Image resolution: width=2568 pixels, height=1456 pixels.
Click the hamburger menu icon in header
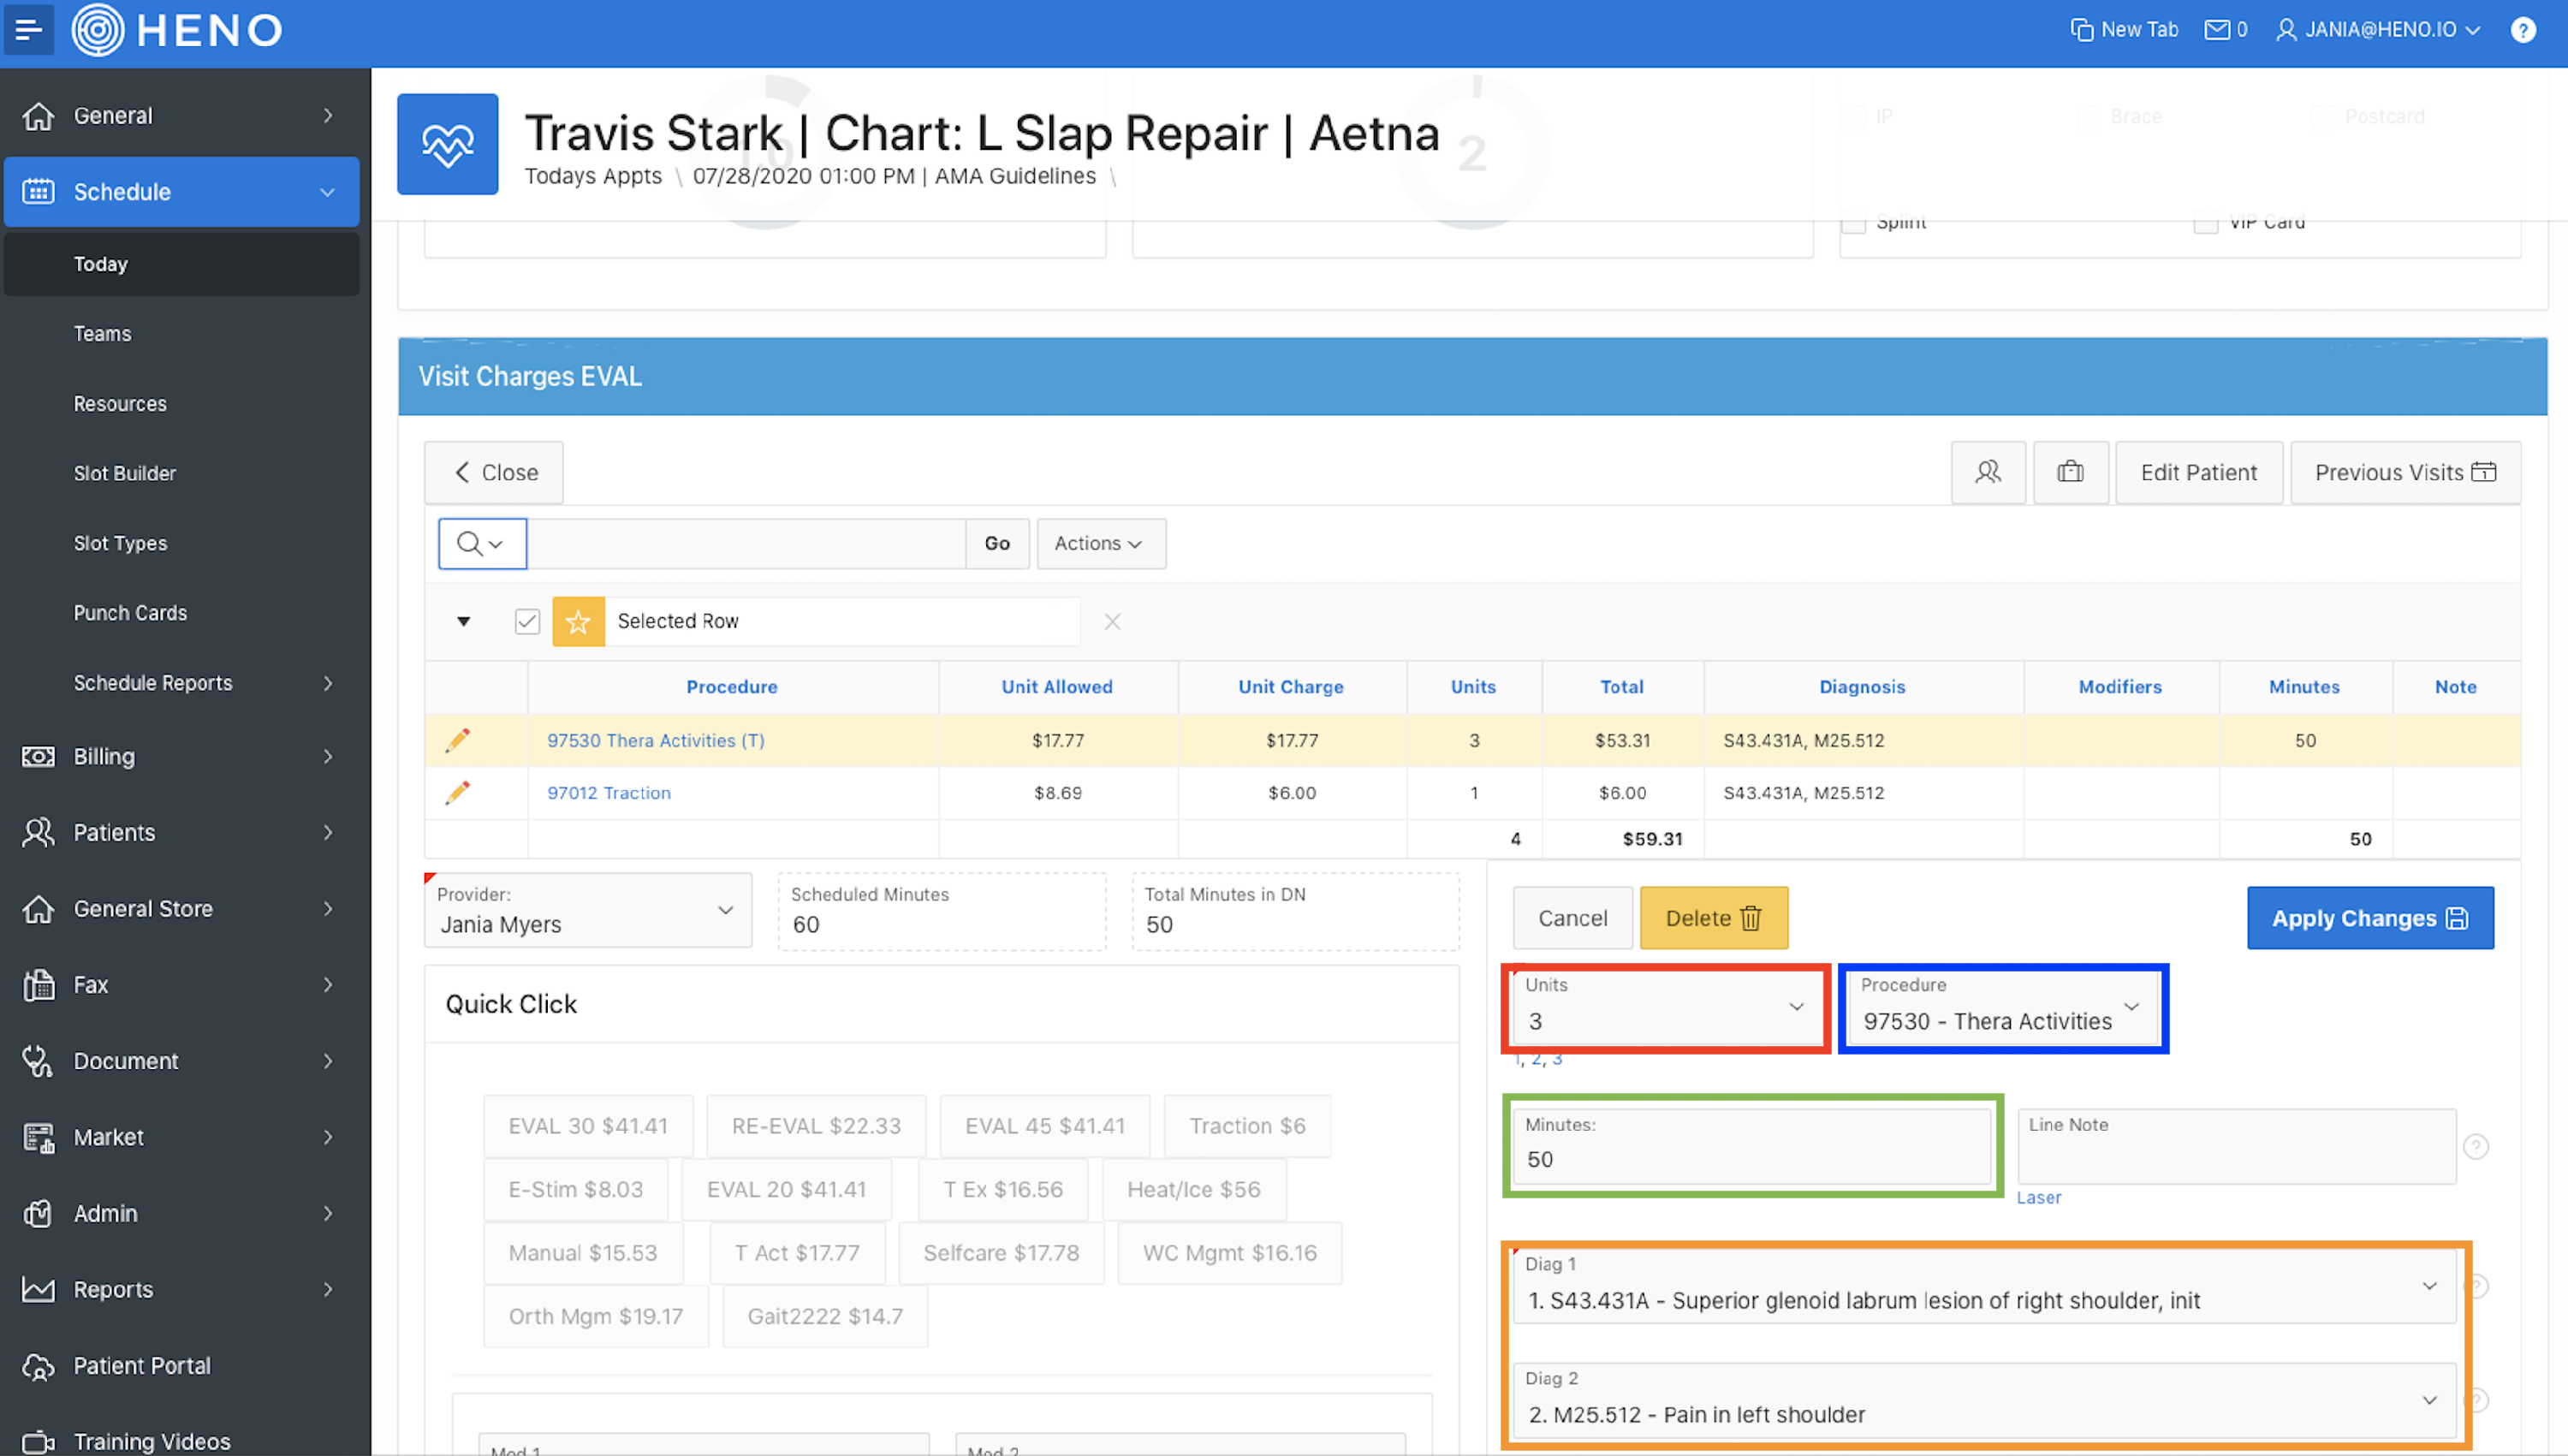coord(29,30)
